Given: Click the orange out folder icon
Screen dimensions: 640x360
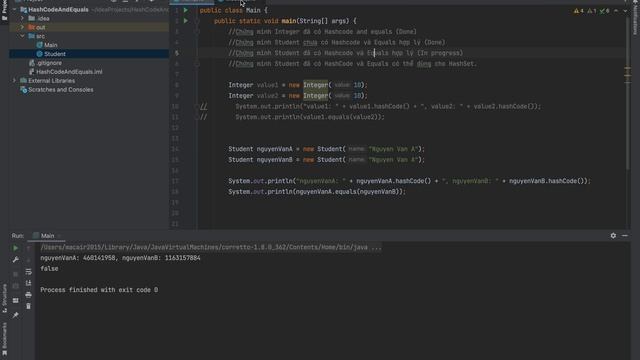Looking at the screenshot, I should click(x=32, y=27).
